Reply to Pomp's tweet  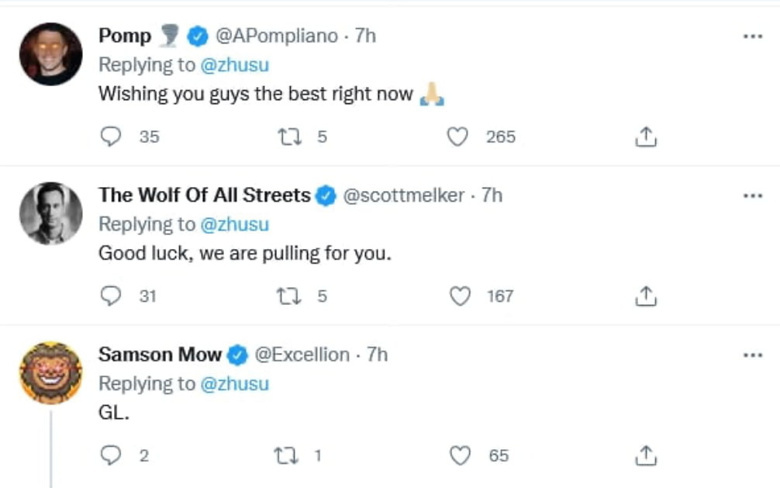click(111, 137)
